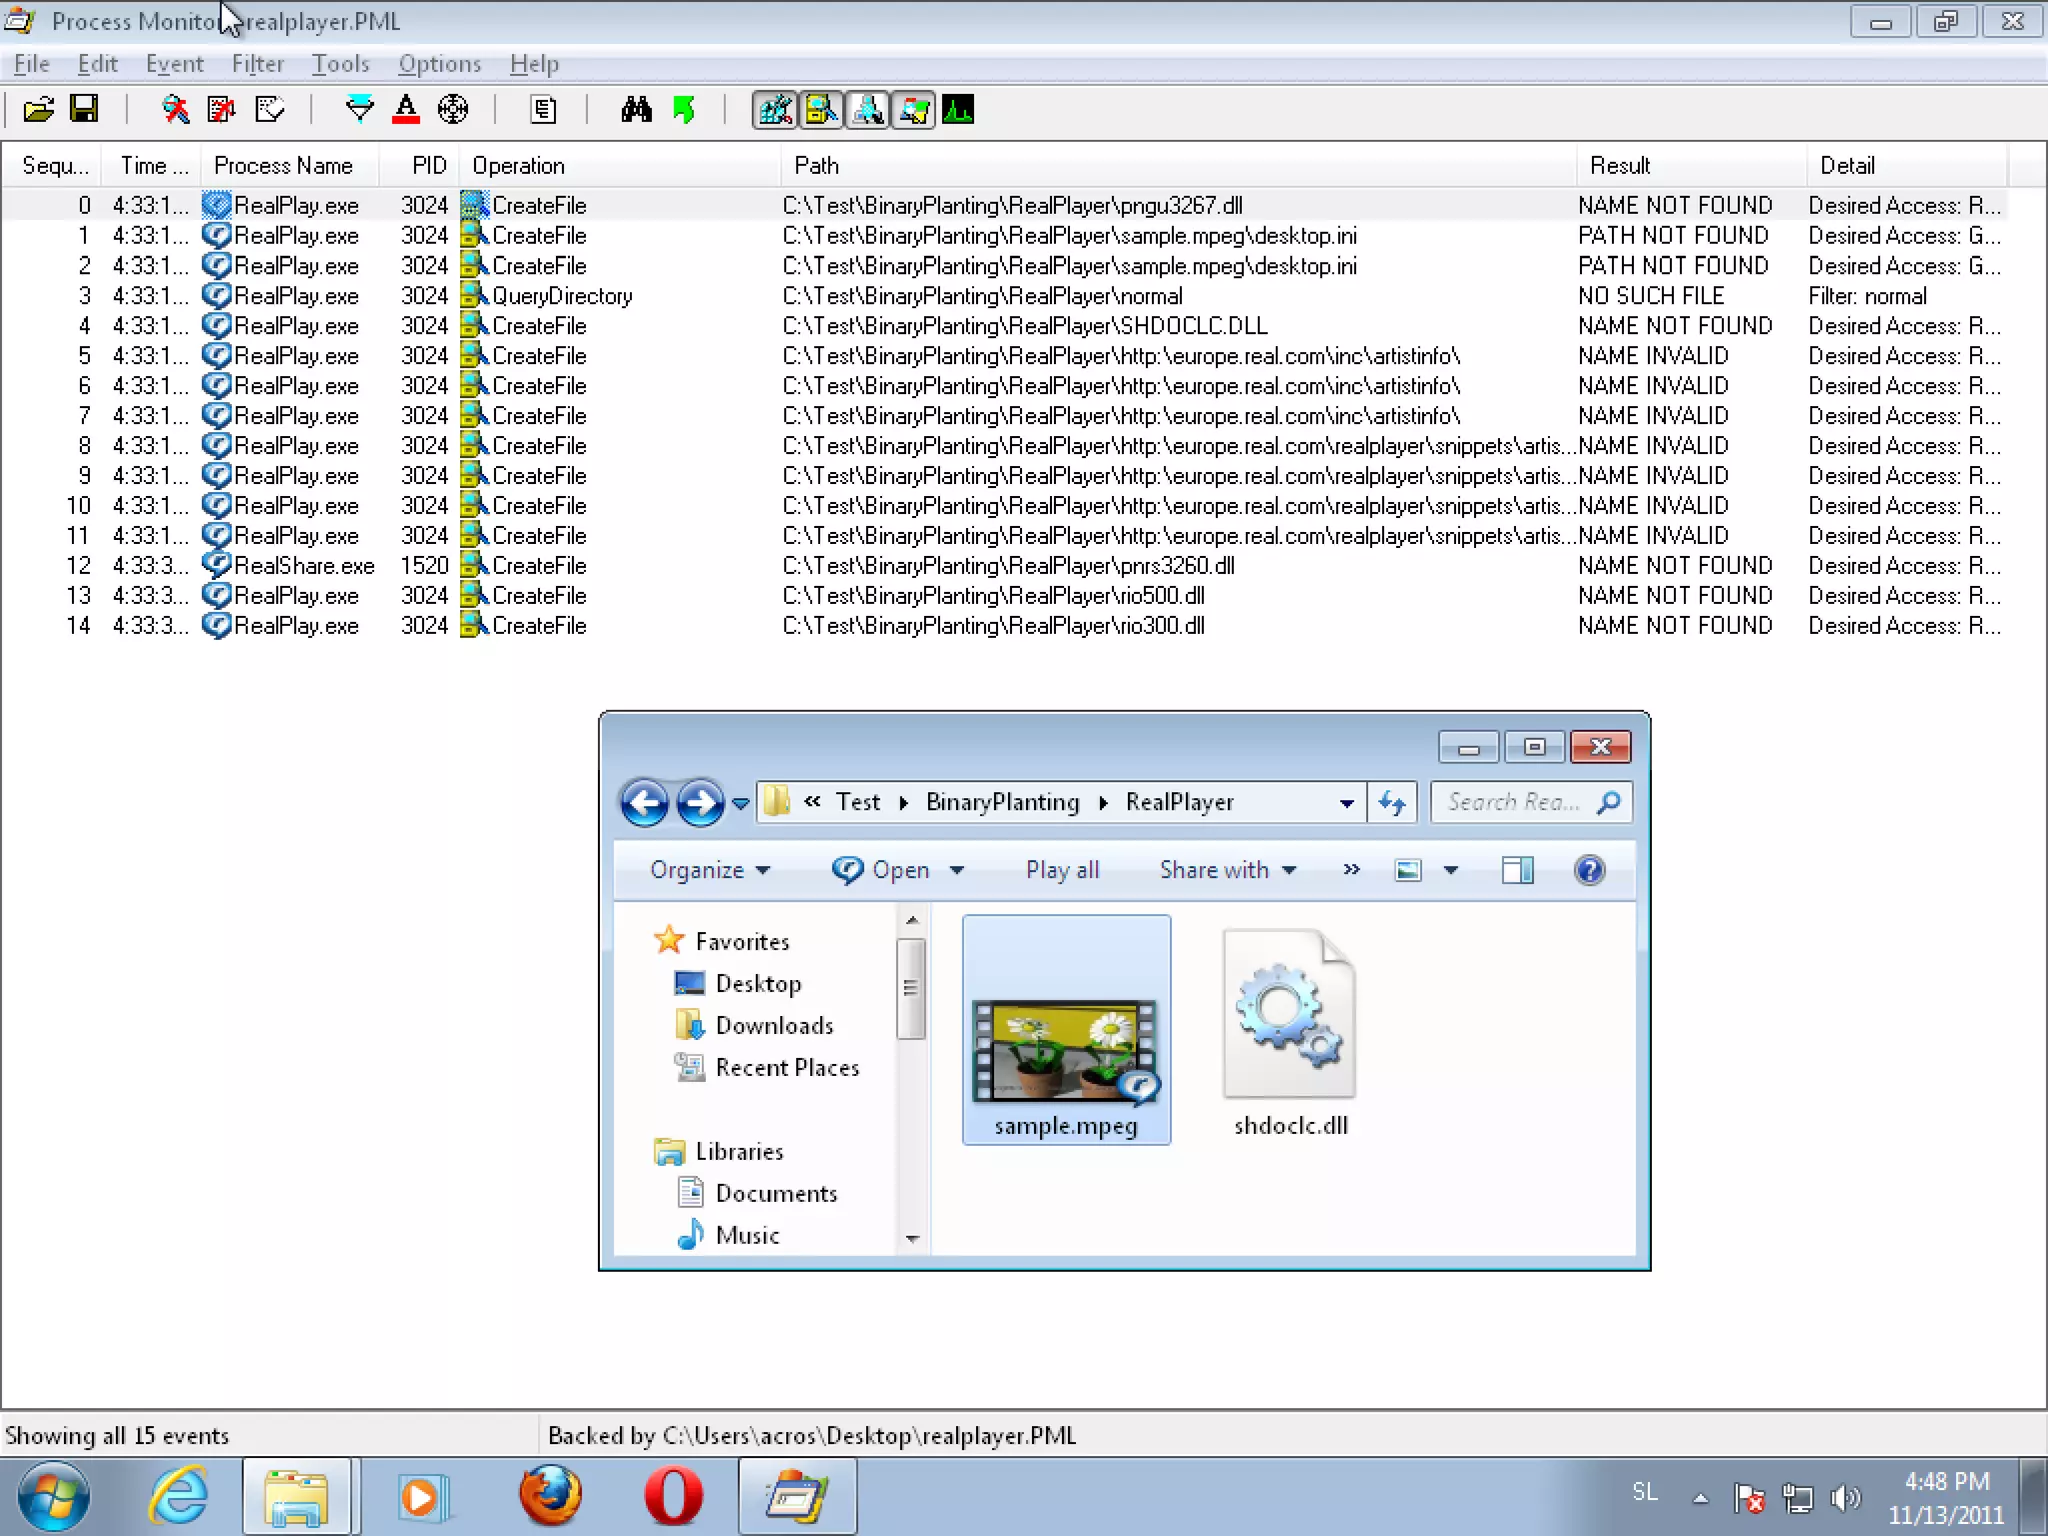Click the Explorer navigation pane scrollbar thumb
The image size is (2048, 1536).
pyautogui.click(x=910, y=988)
